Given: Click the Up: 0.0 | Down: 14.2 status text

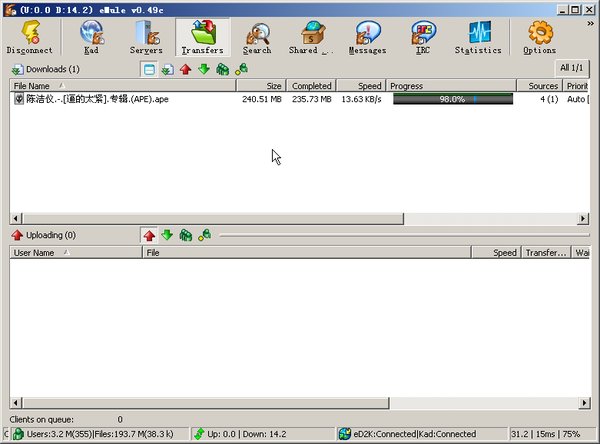Looking at the screenshot, I should click(247, 434).
